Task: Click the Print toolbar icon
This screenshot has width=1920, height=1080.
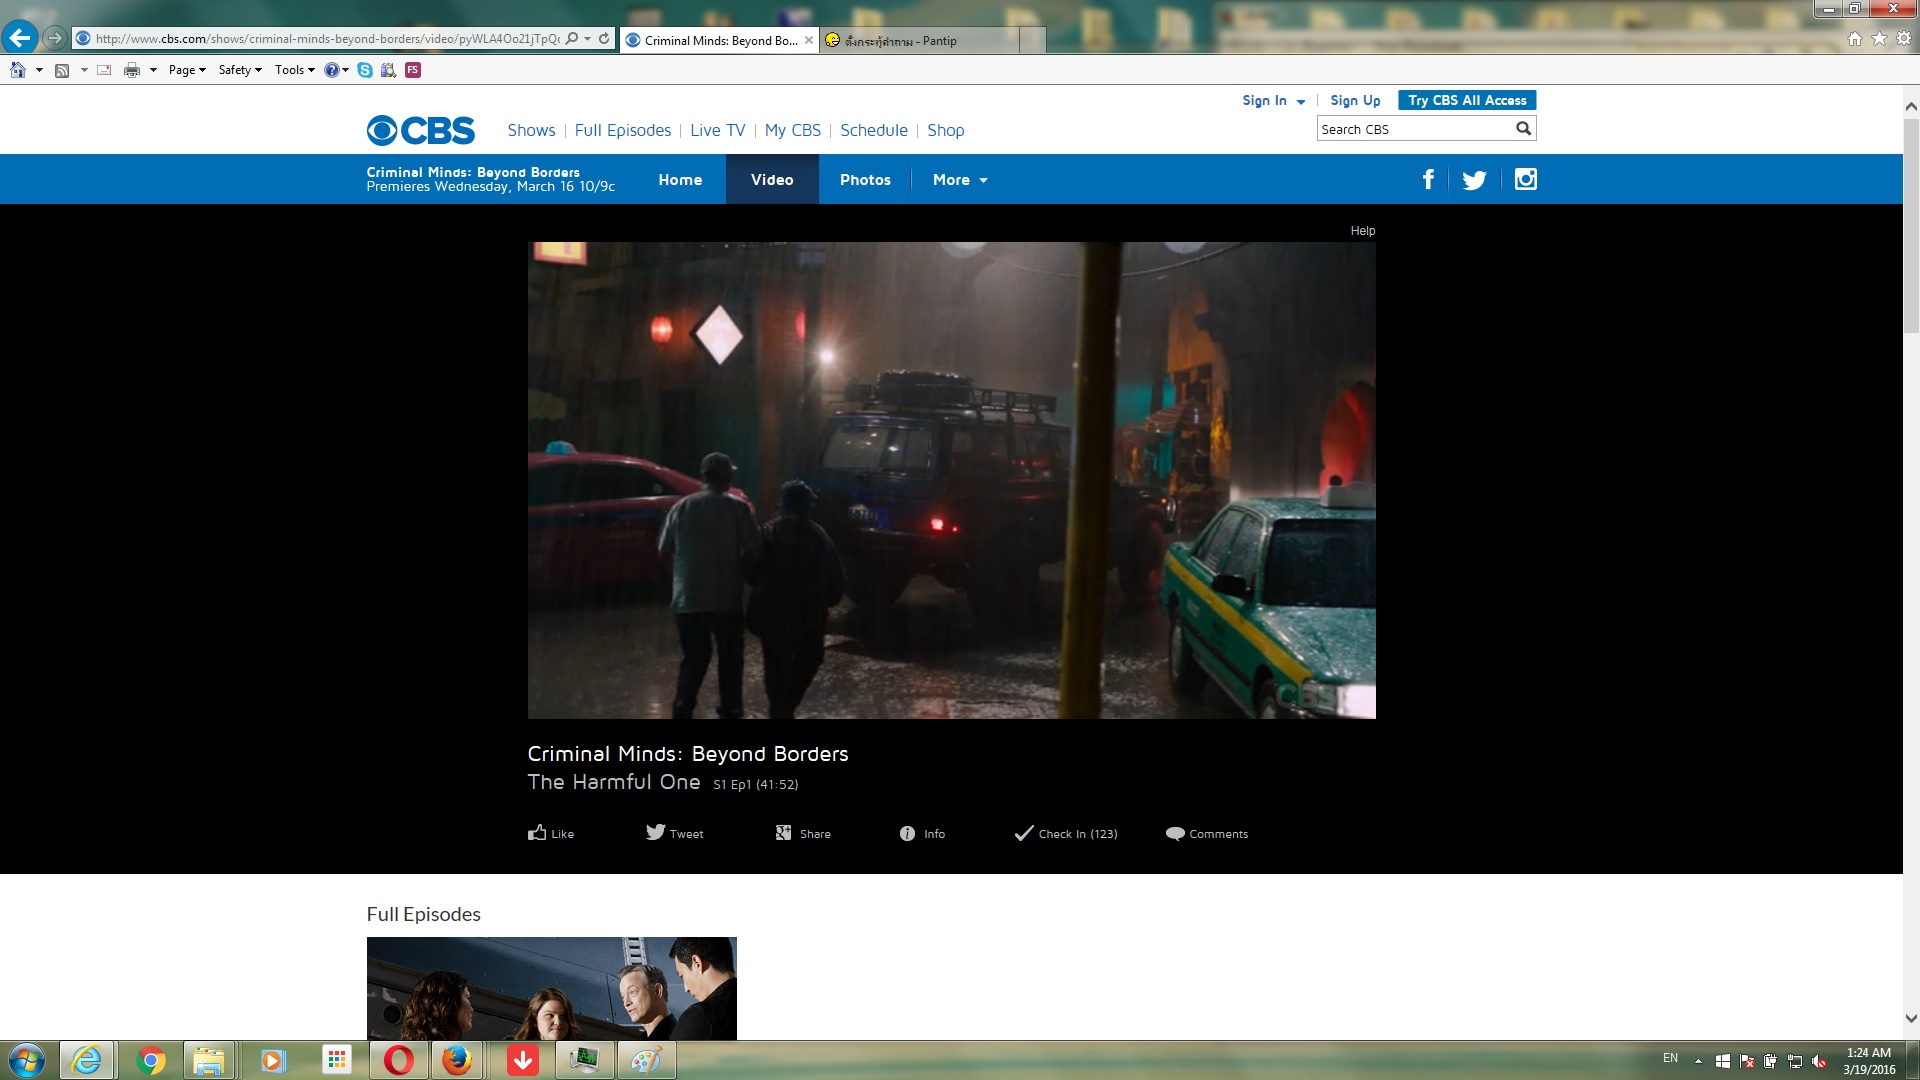Action: click(x=132, y=70)
